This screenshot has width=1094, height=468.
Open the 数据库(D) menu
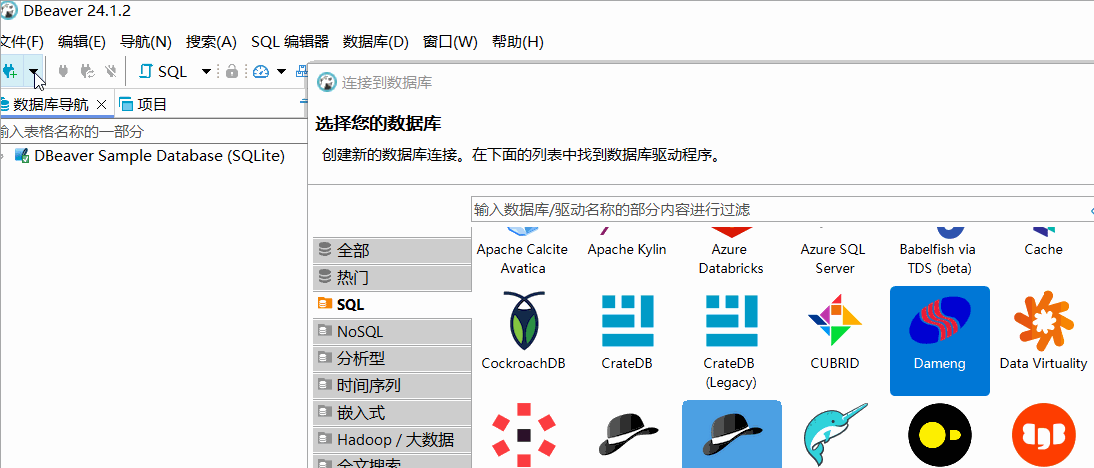click(x=376, y=42)
